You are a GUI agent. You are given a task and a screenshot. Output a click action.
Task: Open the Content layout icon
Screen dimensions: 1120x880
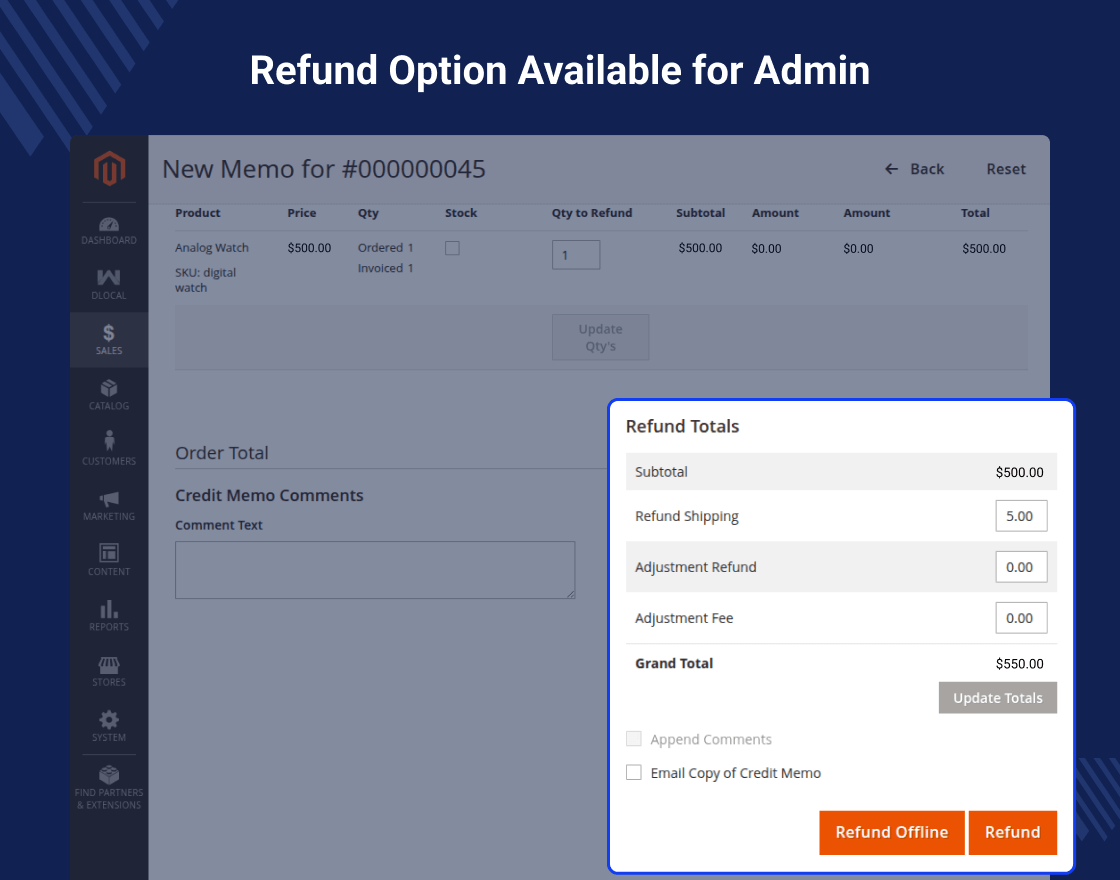[109, 553]
